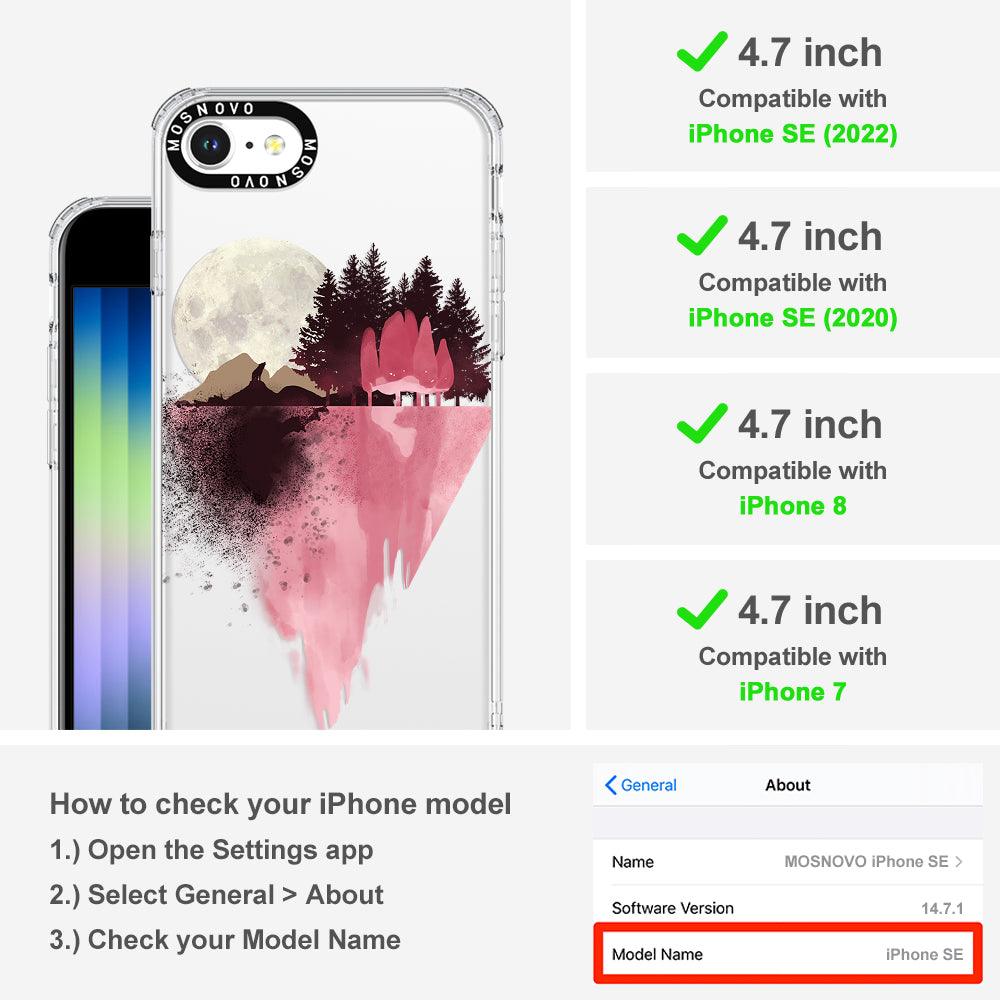The height and width of the screenshot is (1000, 1000).
Task: Click the iPhone SE (2022) green text
Action: coord(793,134)
